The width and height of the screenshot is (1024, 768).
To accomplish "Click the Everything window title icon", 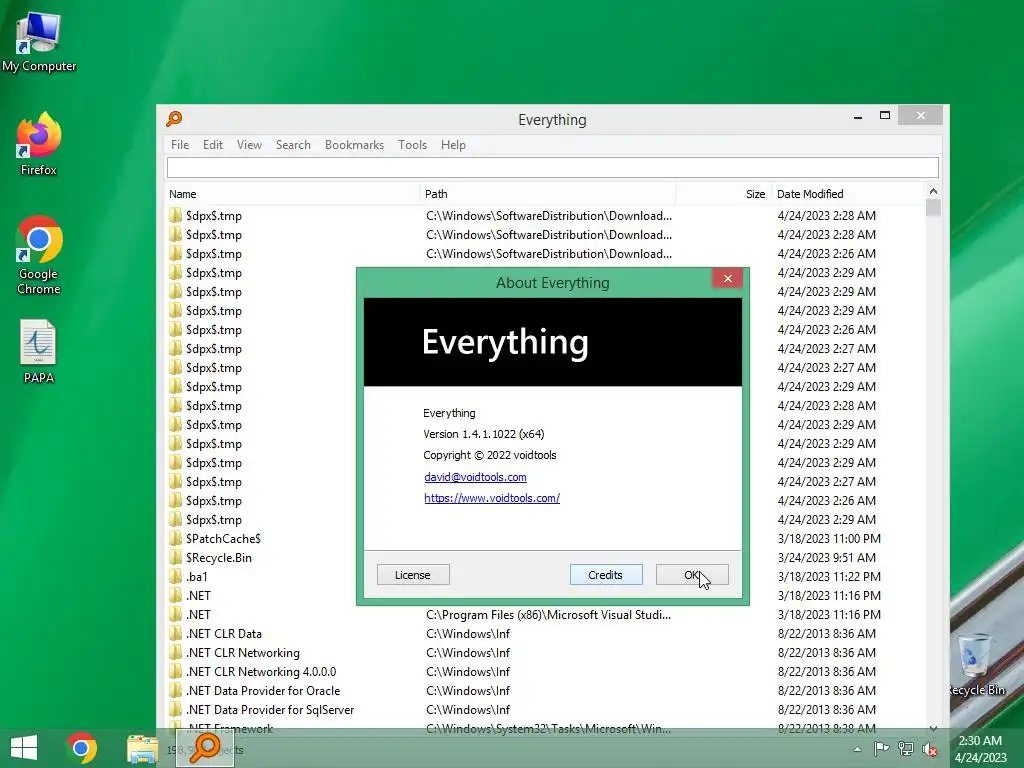I will coord(174,119).
